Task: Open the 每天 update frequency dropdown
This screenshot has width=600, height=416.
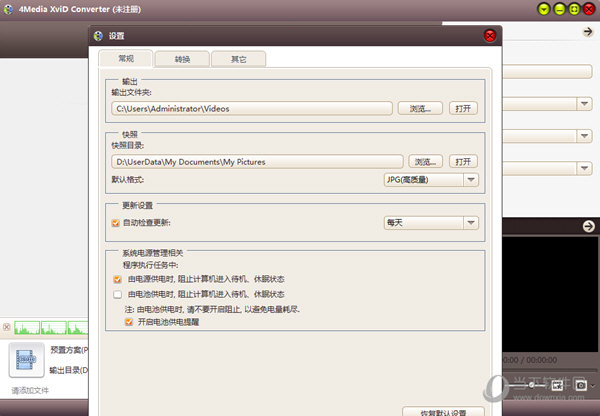Action: (x=431, y=222)
